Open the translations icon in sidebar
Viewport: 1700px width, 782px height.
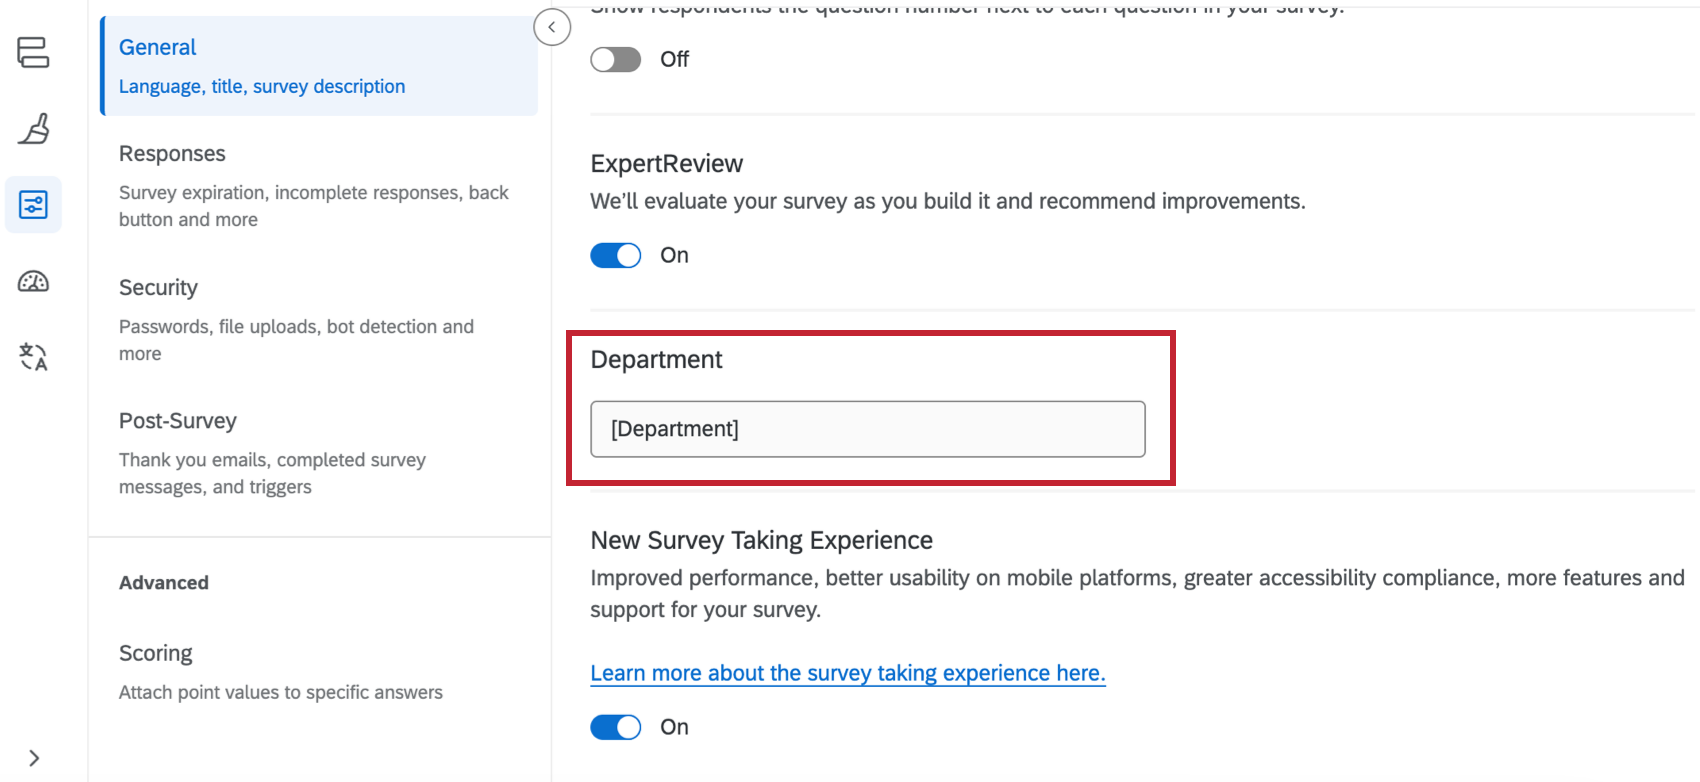(33, 356)
